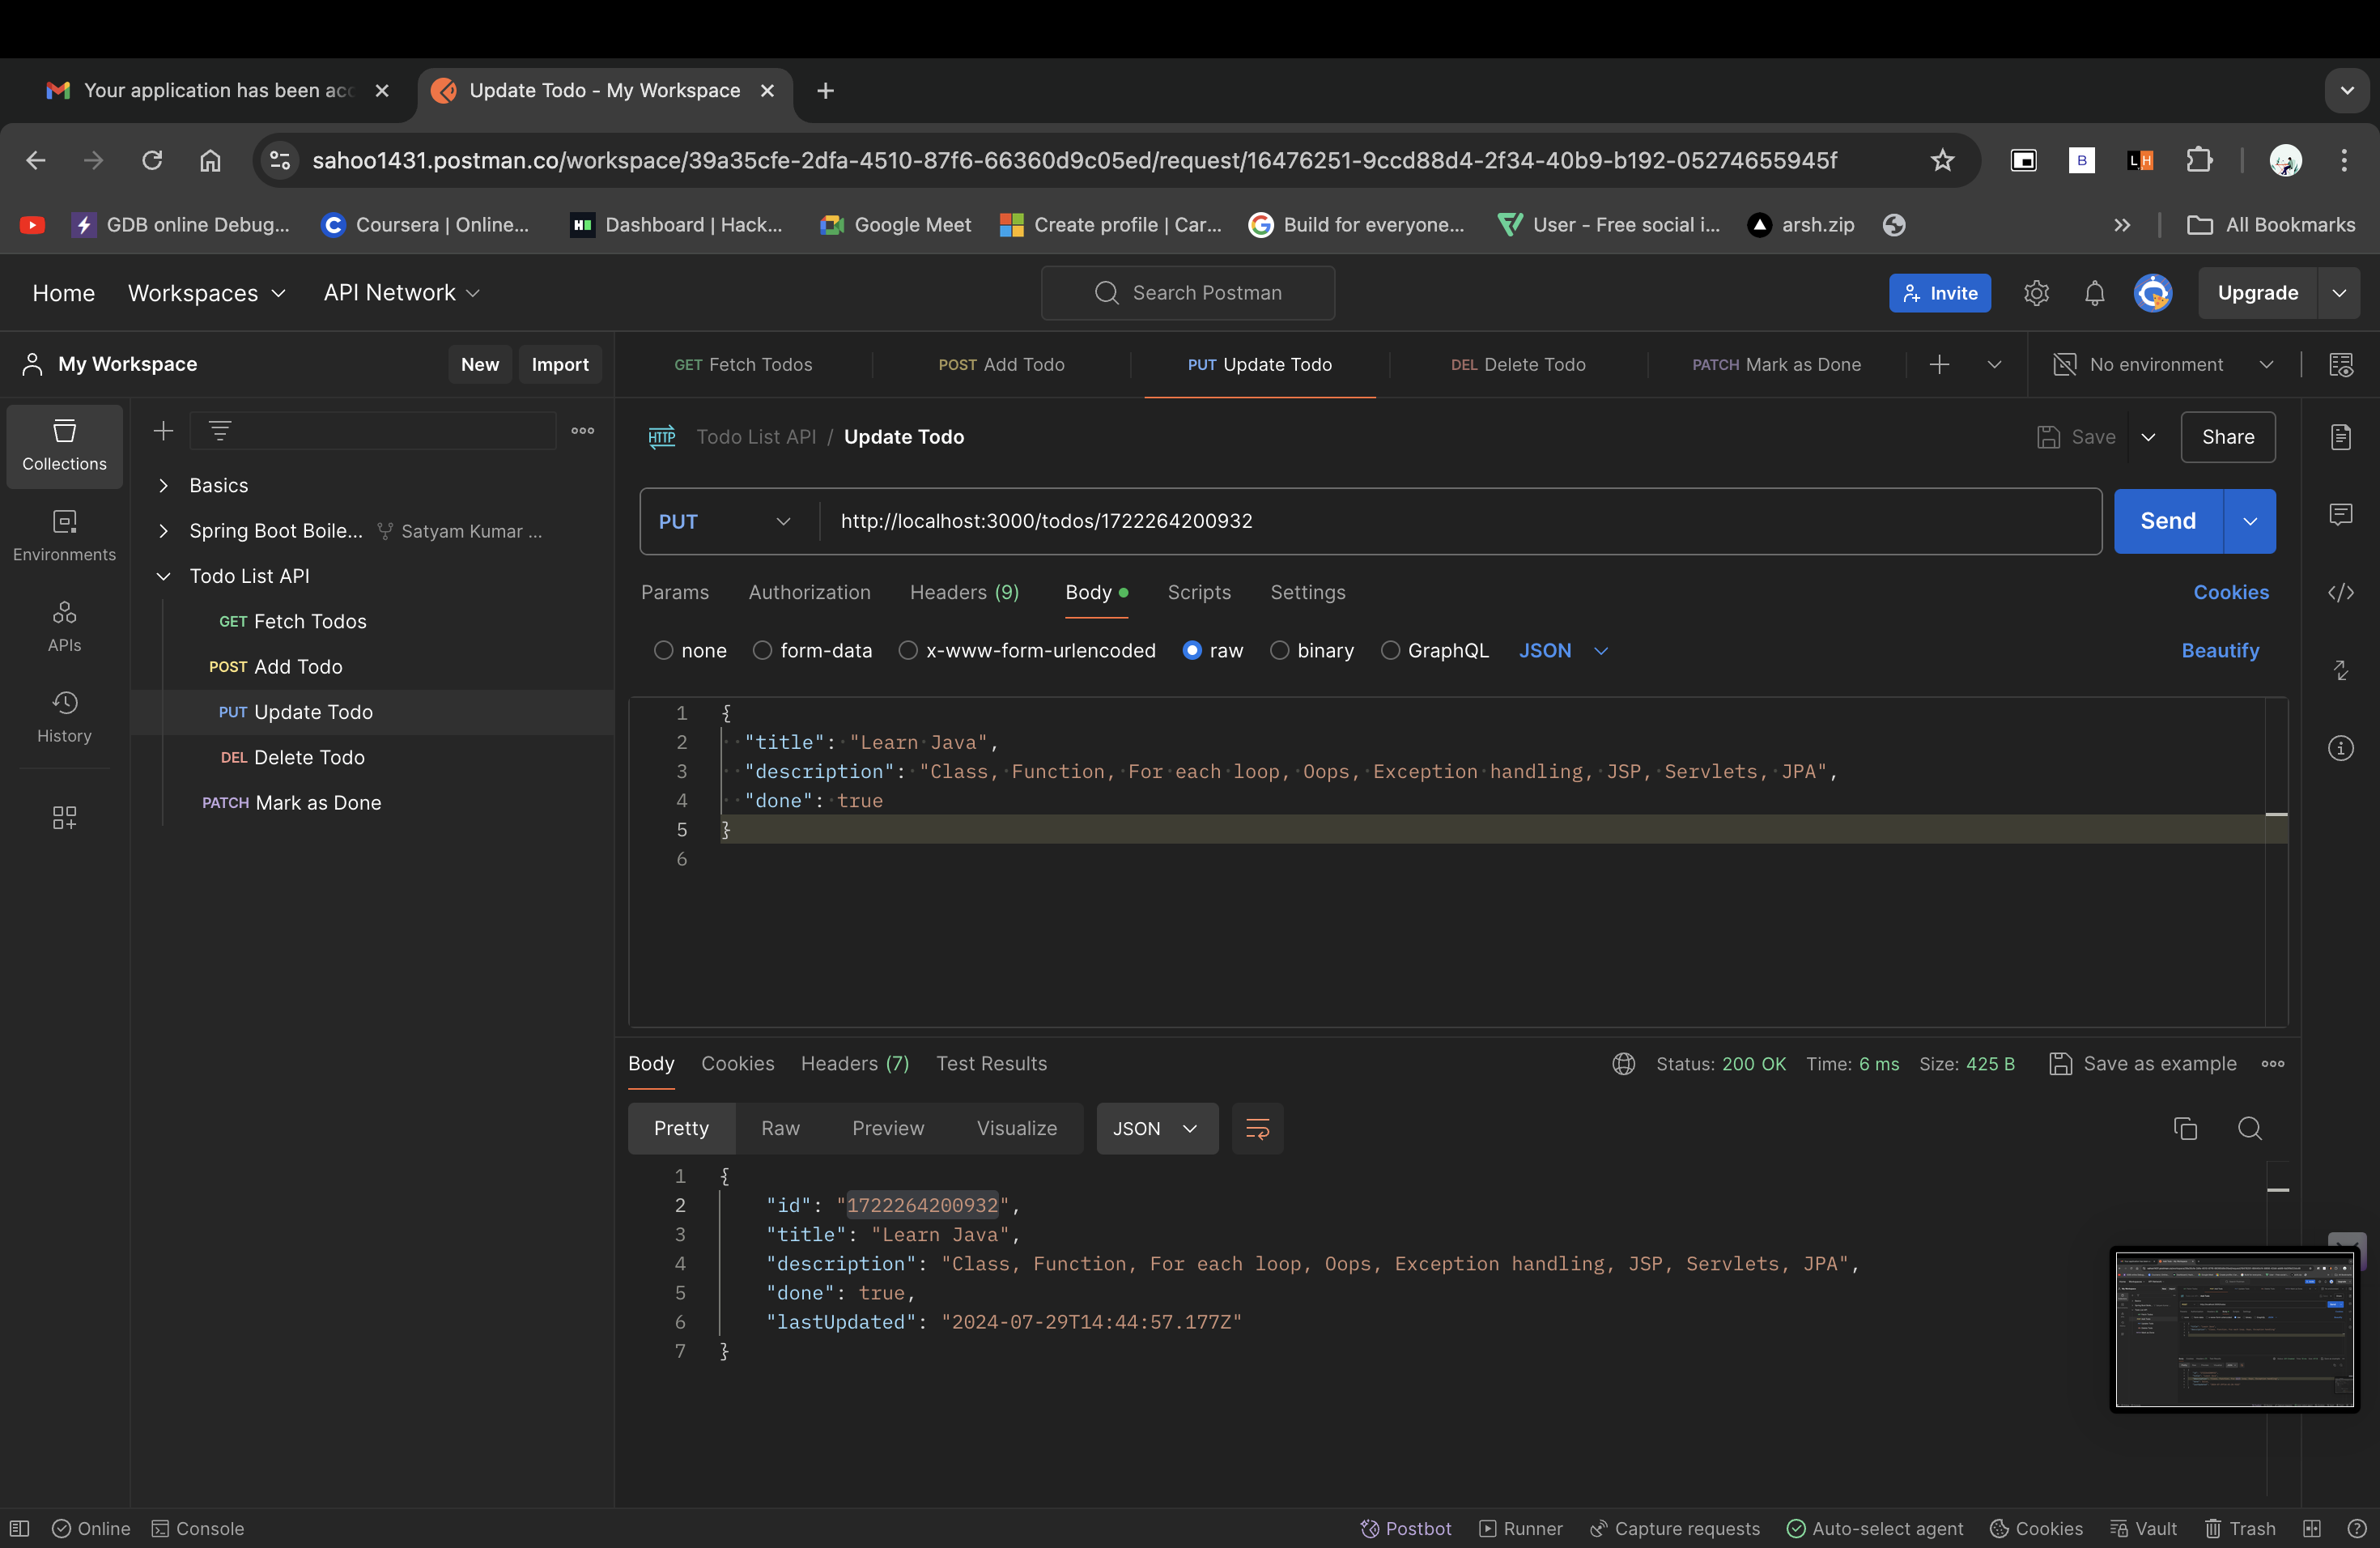The image size is (2380, 1548).
Task: Click the Import button
Action: pos(559,364)
